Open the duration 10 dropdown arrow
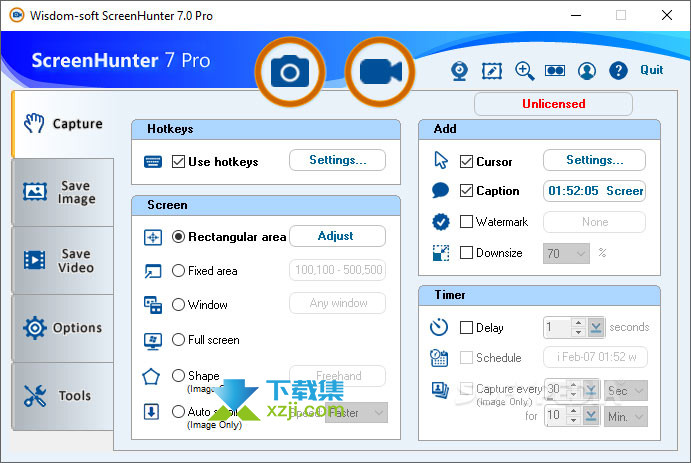Image resolution: width=691 pixels, height=463 pixels. [x=591, y=416]
